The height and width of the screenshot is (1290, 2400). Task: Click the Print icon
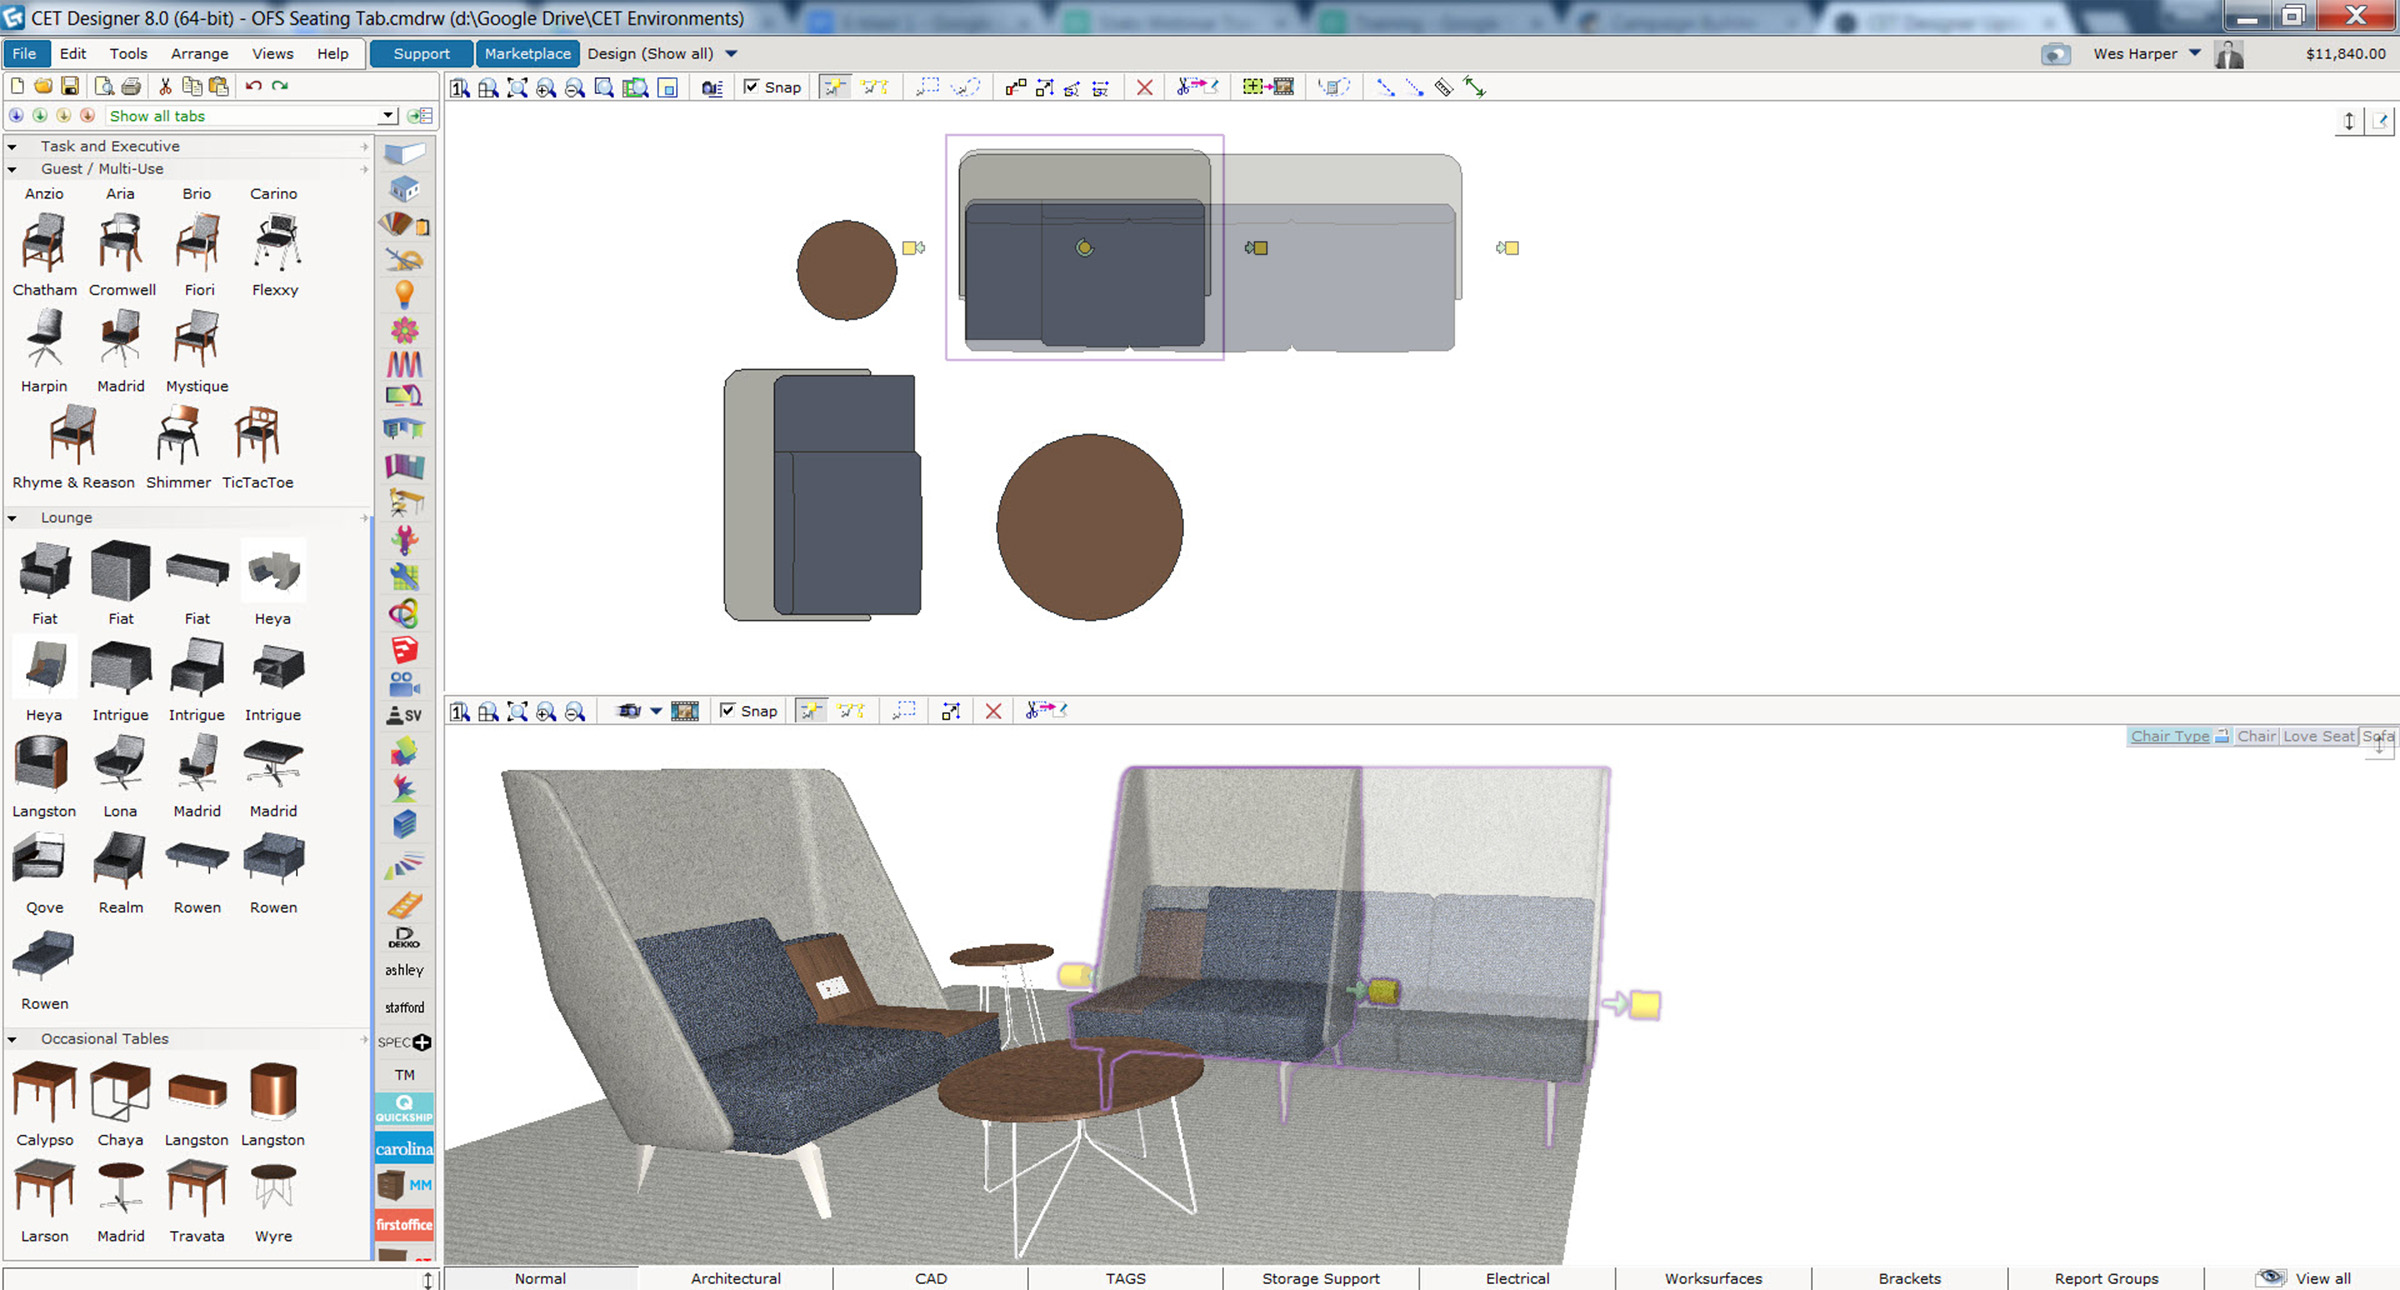pos(131,86)
